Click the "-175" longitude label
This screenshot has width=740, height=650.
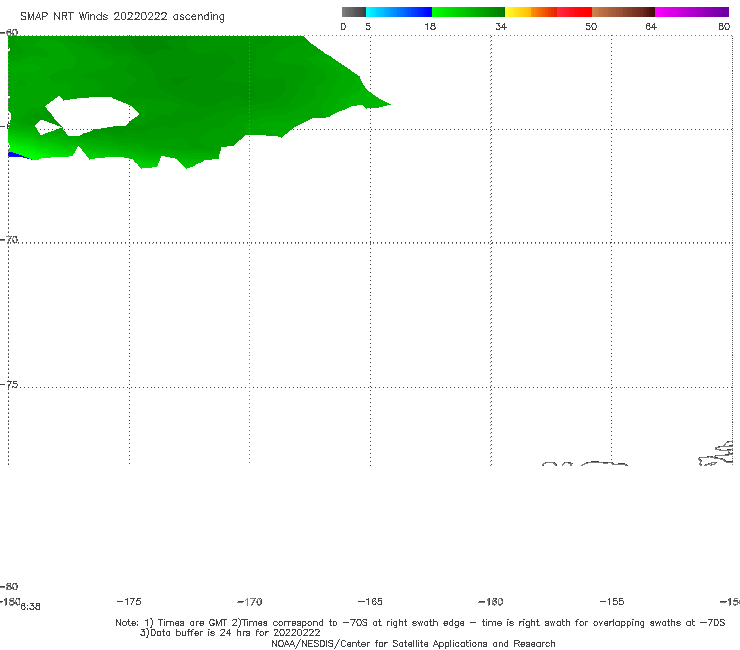coord(129,602)
